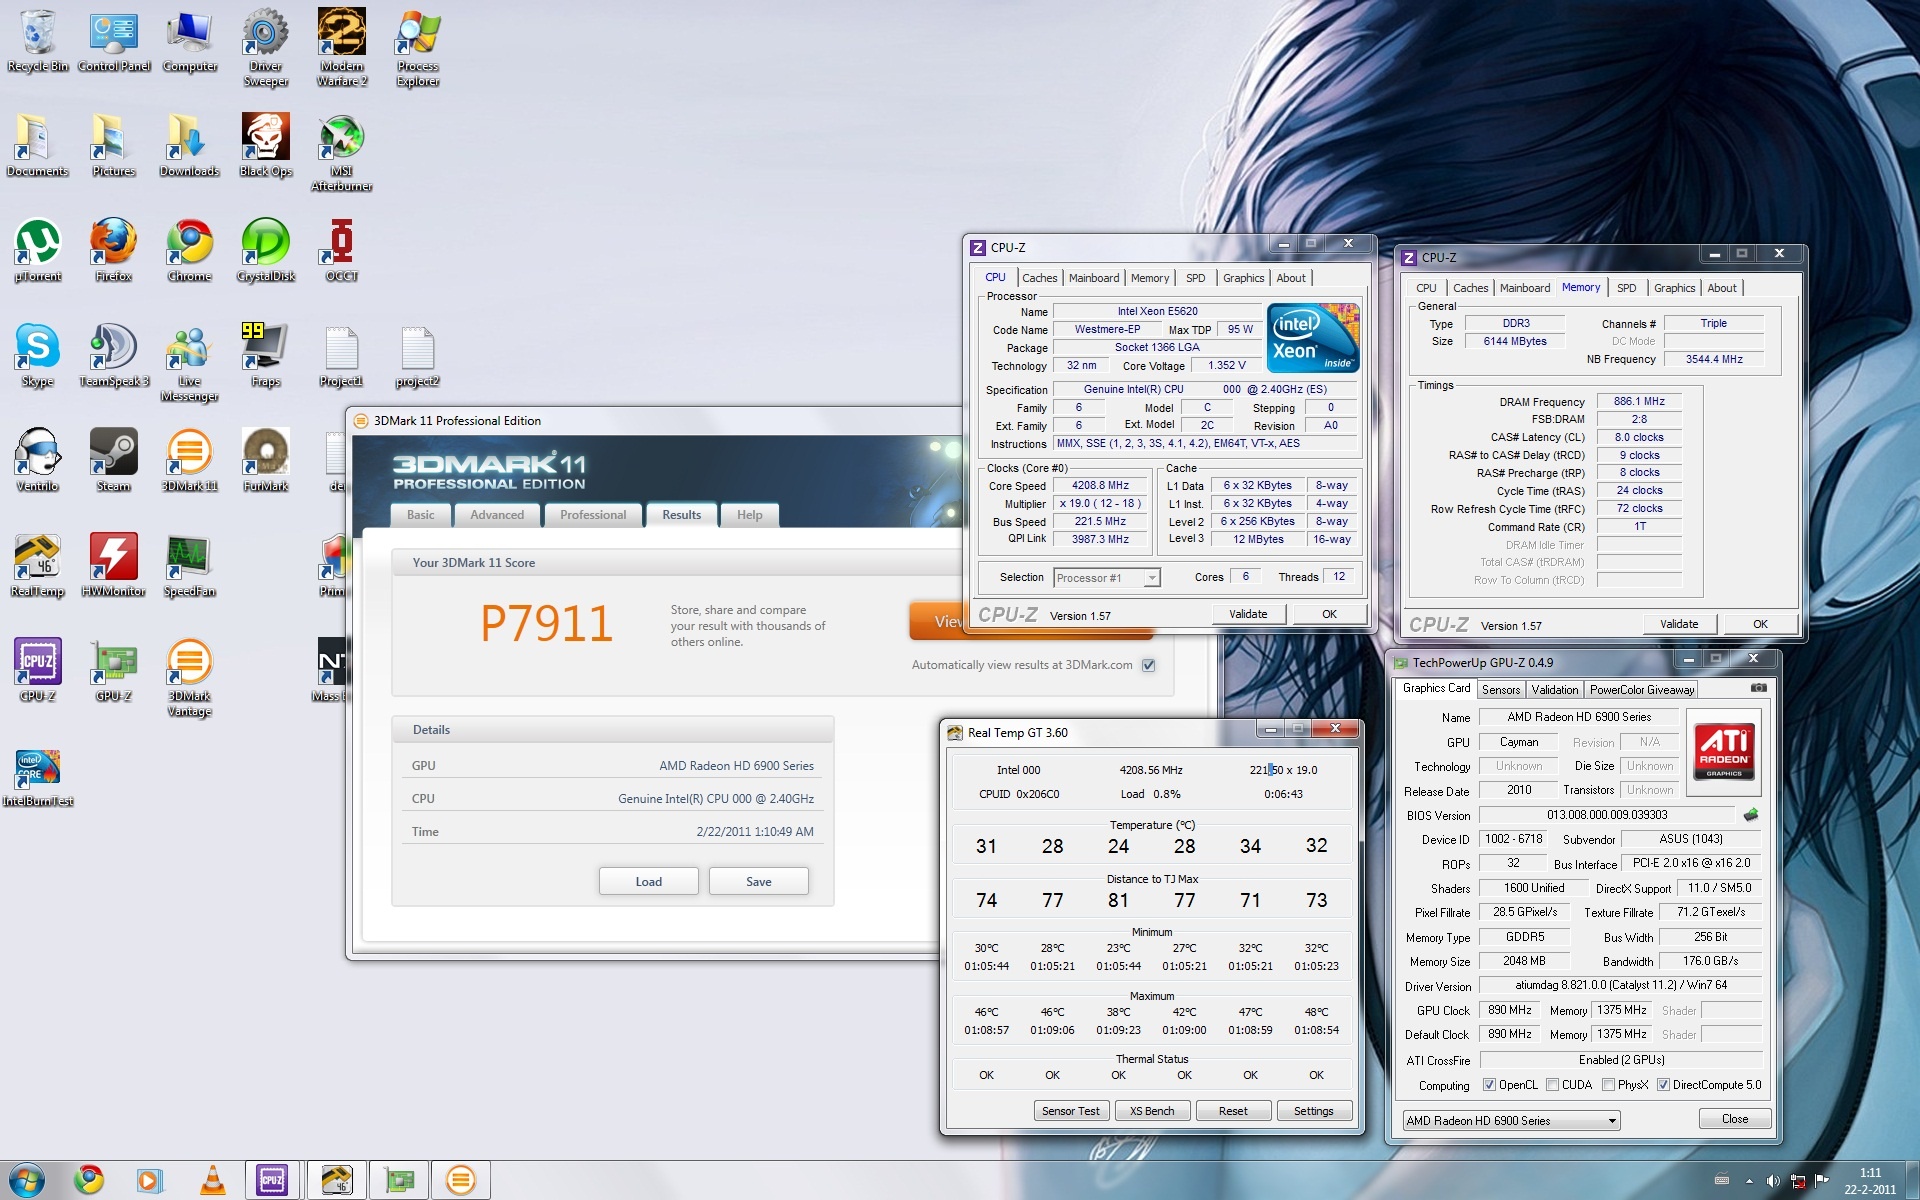Open Process Explorer shortcut
This screenshot has width=1920, height=1200.
click(418, 47)
